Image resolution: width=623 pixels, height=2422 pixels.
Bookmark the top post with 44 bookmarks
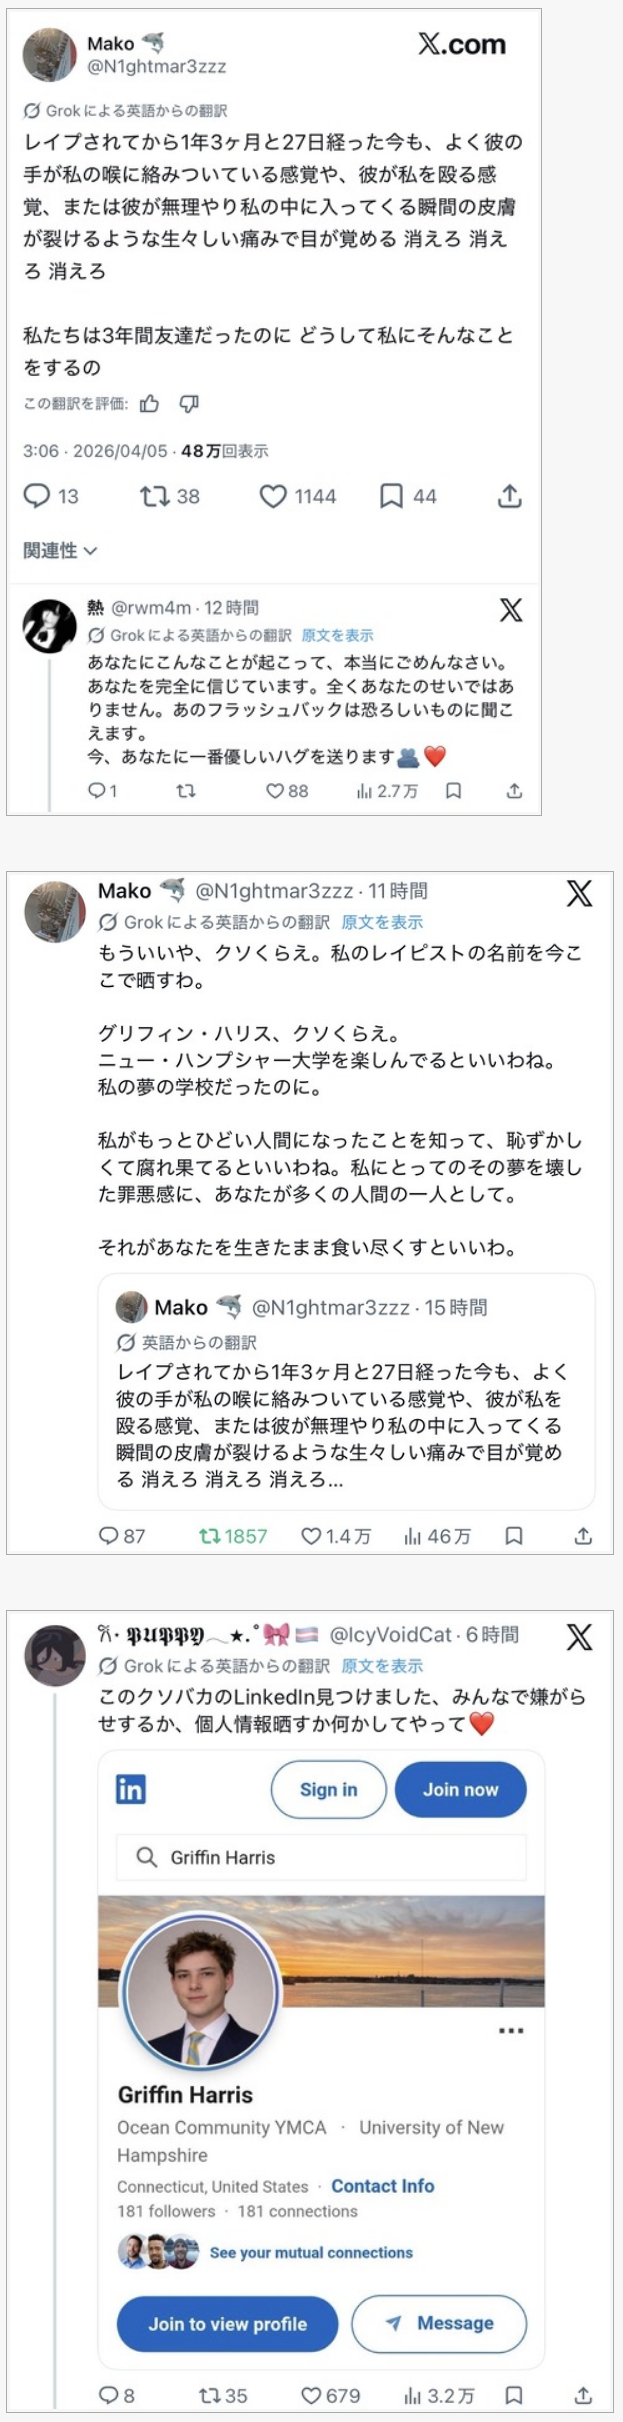click(x=391, y=496)
